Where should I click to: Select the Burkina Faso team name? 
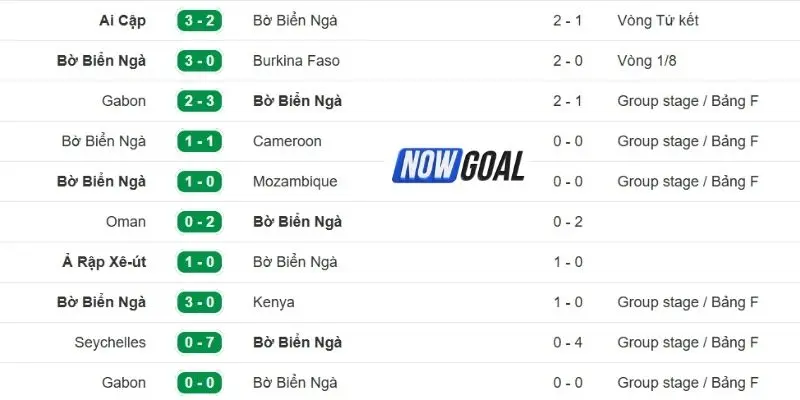click(296, 61)
